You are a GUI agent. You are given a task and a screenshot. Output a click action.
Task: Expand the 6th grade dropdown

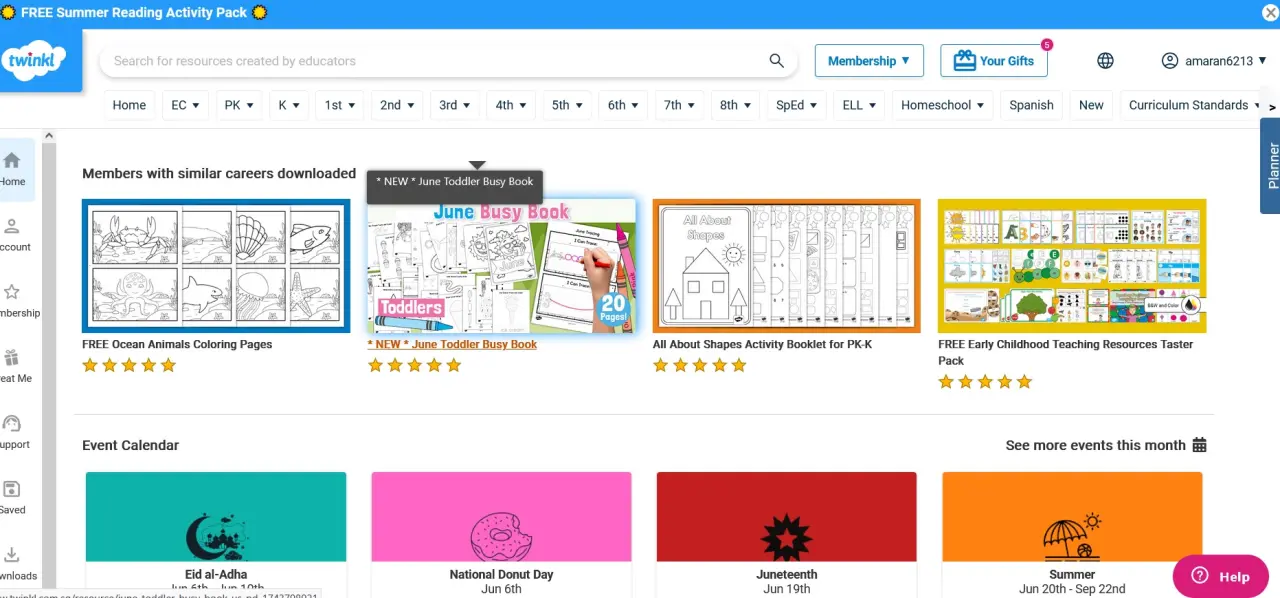[623, 105]
